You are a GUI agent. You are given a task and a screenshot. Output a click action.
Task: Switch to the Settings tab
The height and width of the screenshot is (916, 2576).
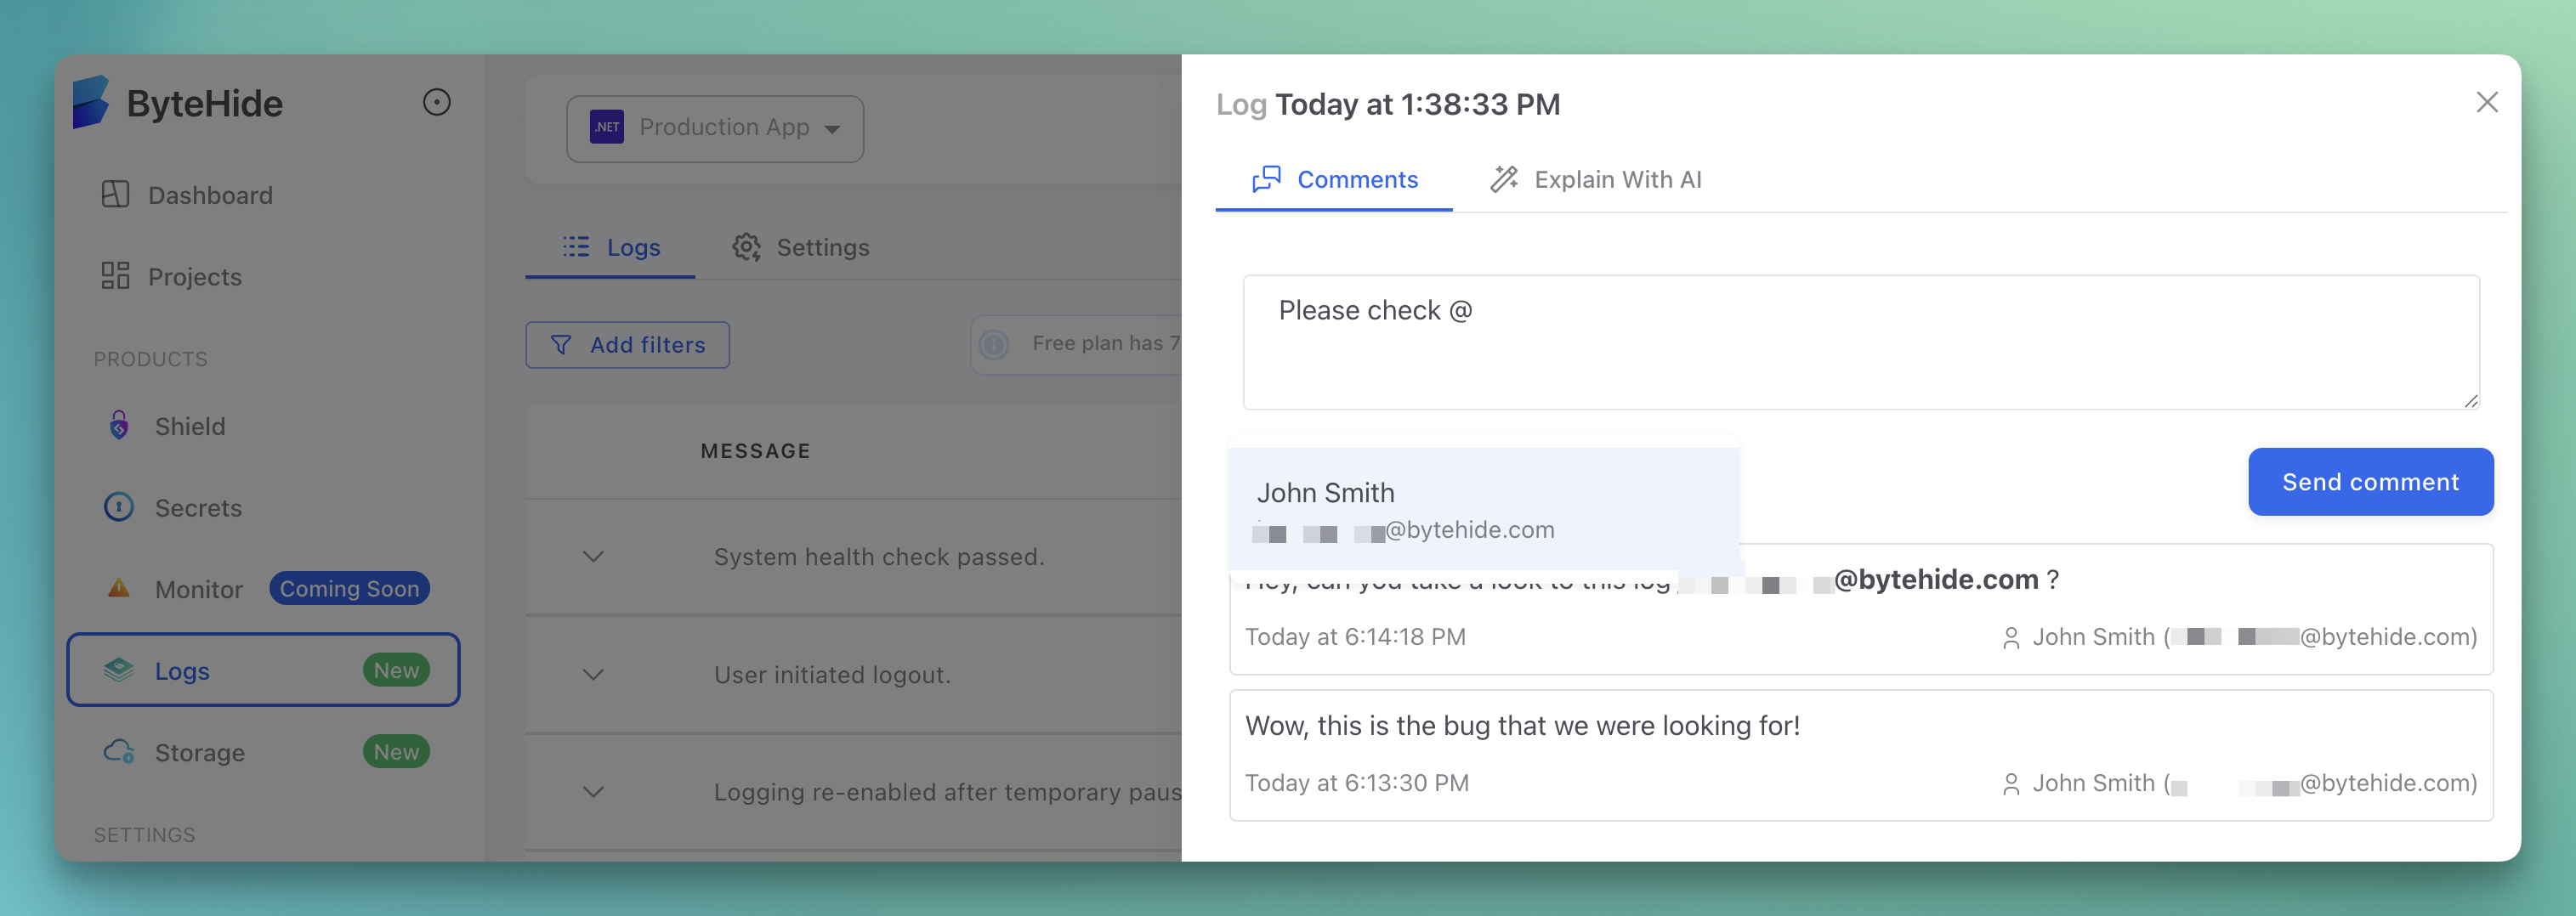point(801,247)
